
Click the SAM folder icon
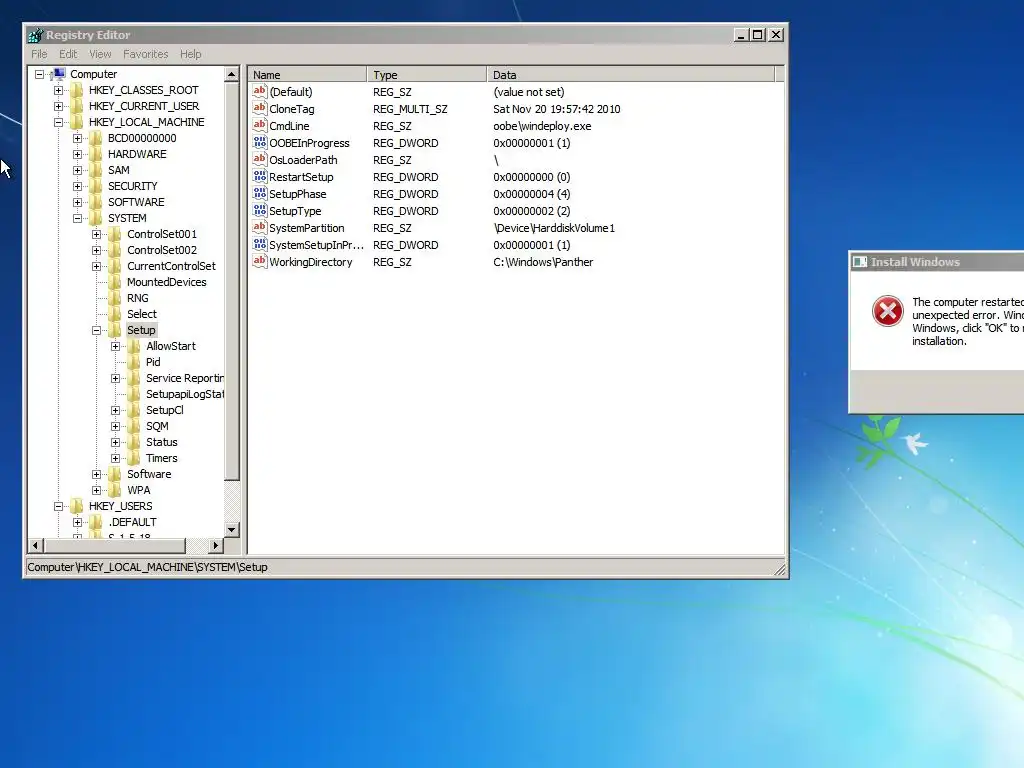pyautogui.click(x=96, y=170)
